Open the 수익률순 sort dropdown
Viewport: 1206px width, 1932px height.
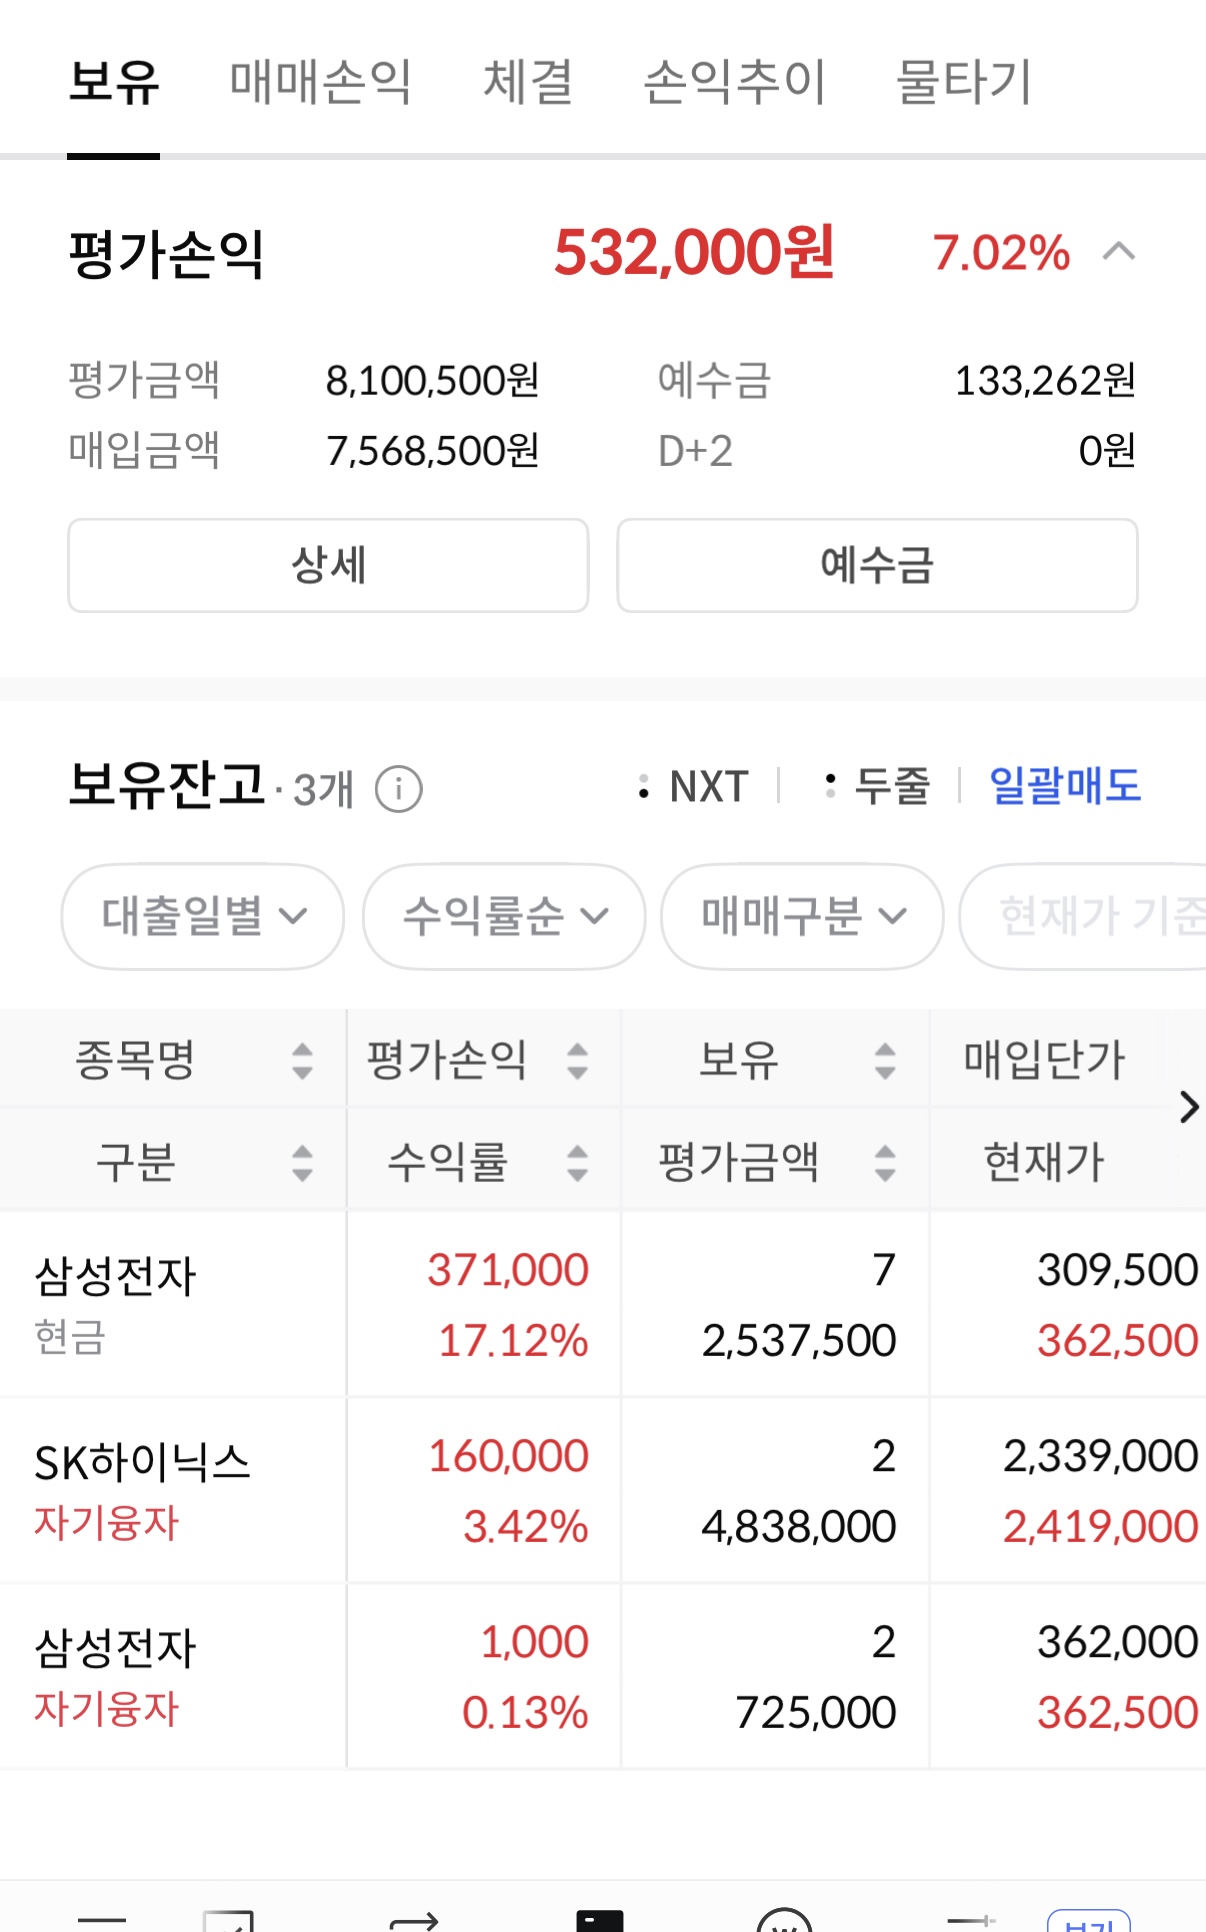504,916
